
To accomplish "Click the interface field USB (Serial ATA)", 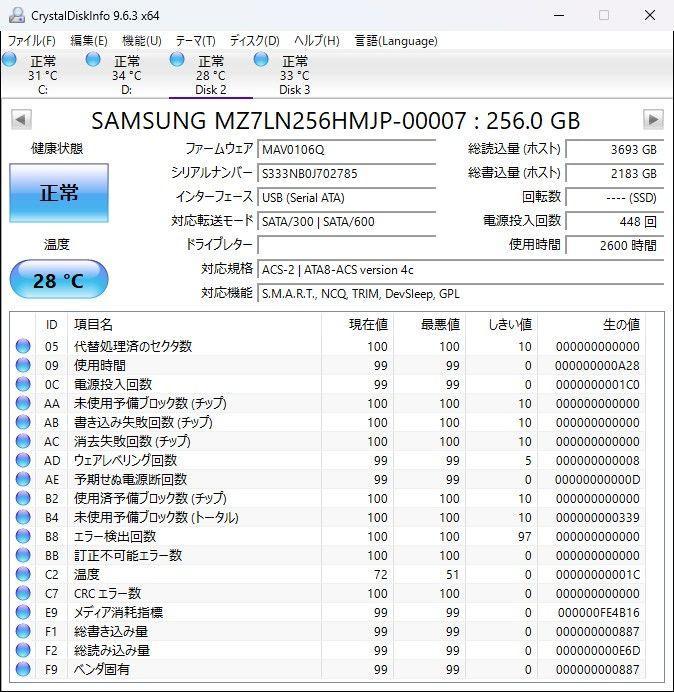I will click(347, 197).
